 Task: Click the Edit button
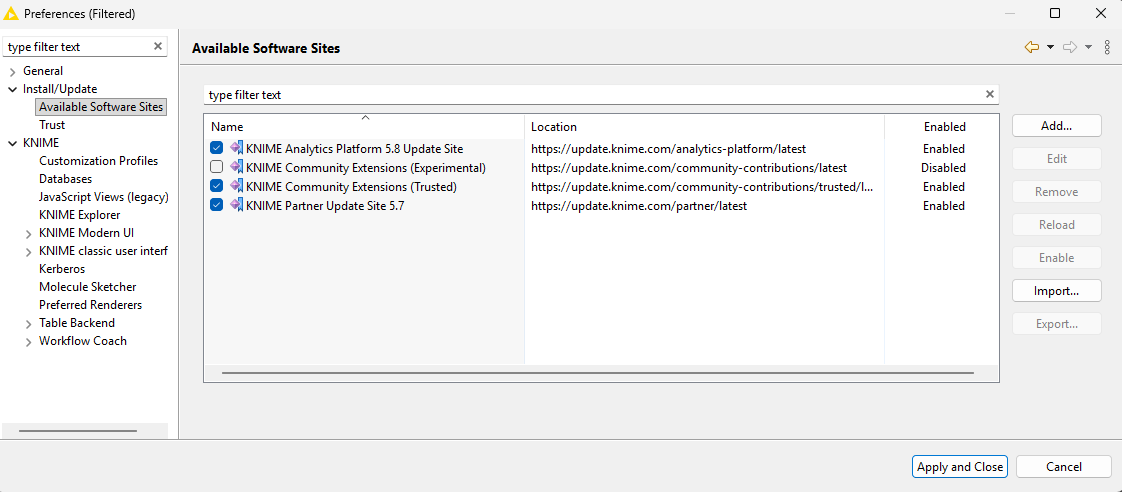(x=1056, y=159)
